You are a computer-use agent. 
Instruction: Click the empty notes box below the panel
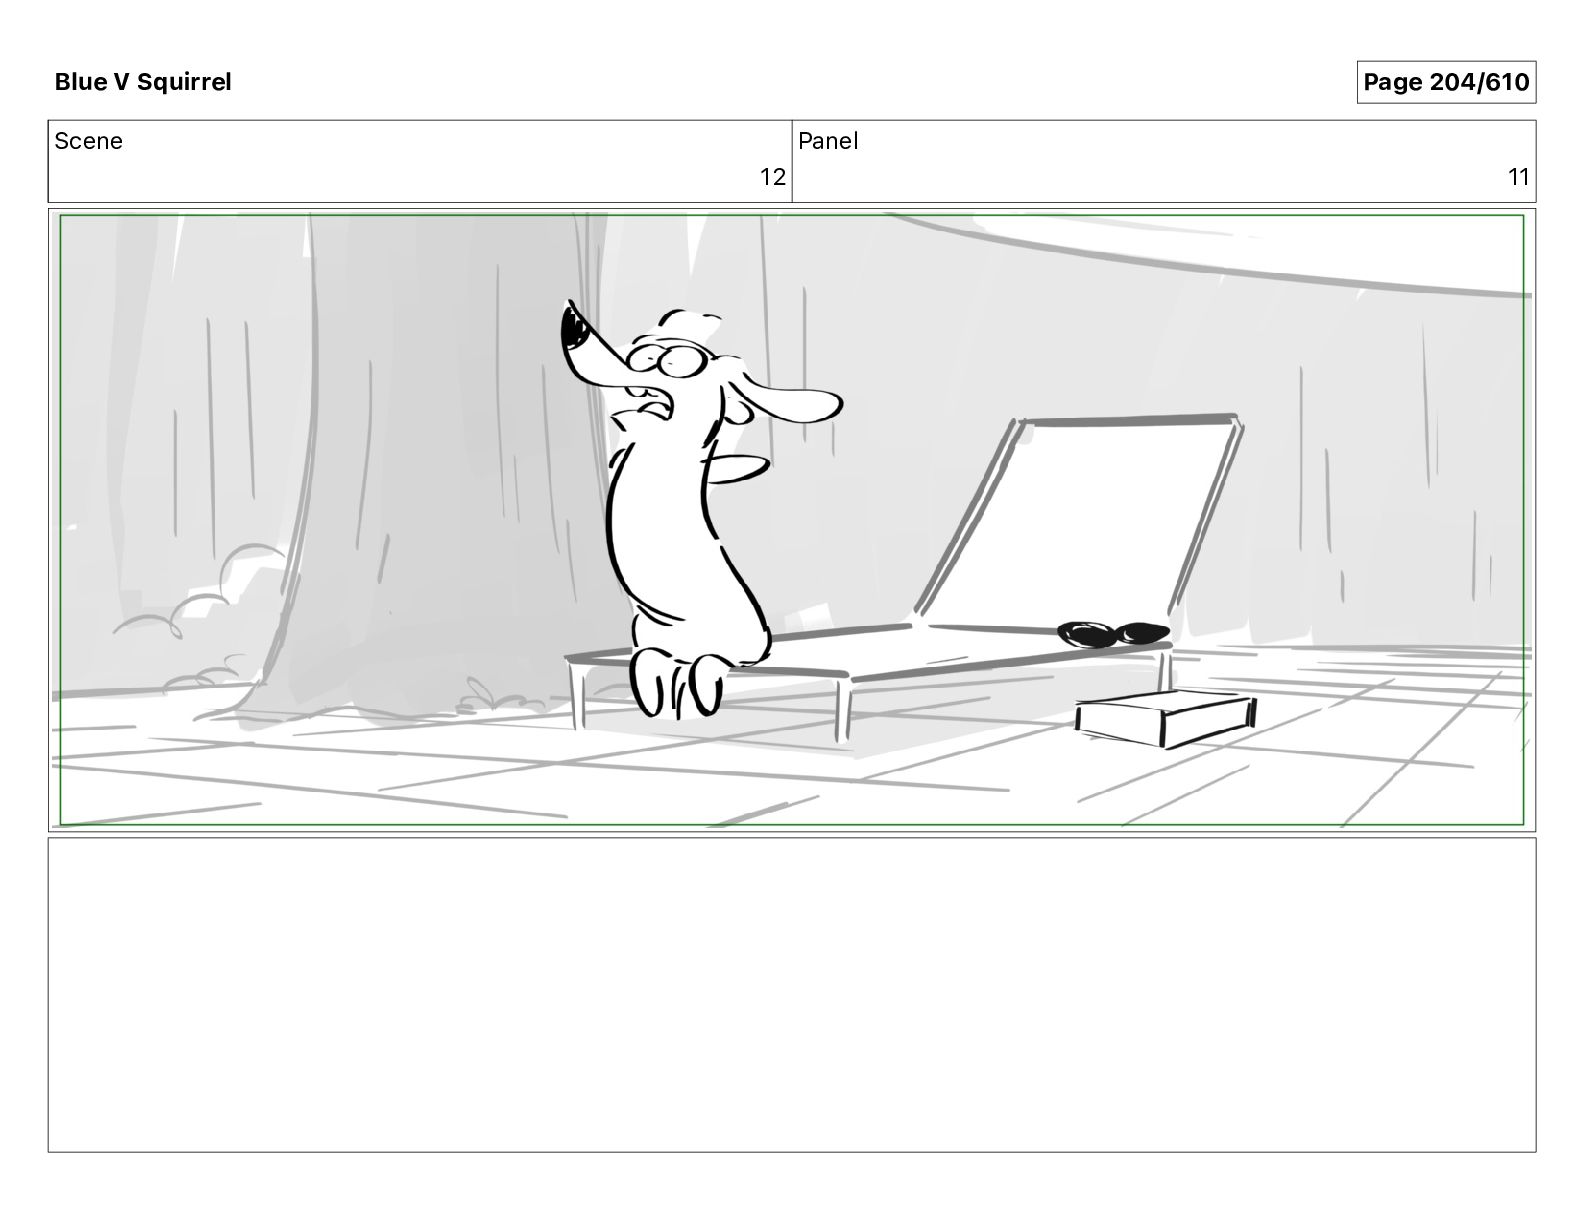point(792,995)
